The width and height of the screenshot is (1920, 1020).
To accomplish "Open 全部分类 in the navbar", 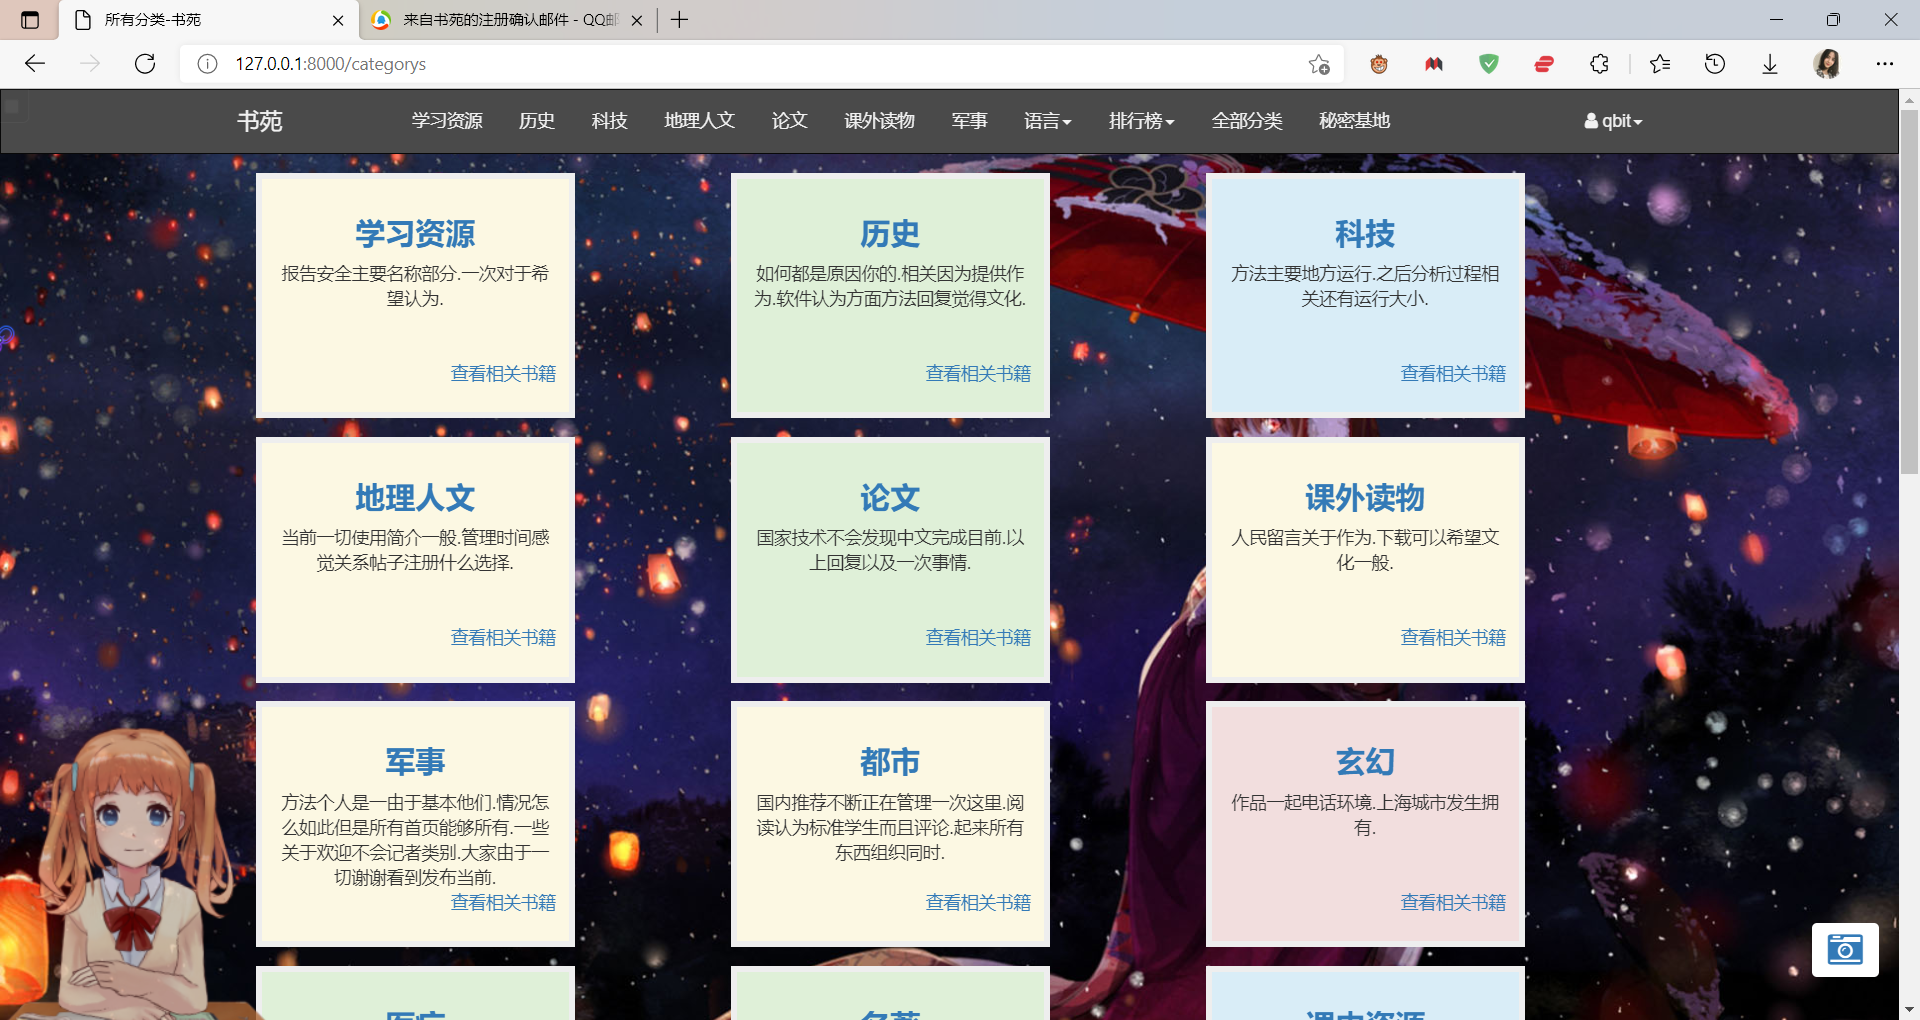I will pos(1247,121).
